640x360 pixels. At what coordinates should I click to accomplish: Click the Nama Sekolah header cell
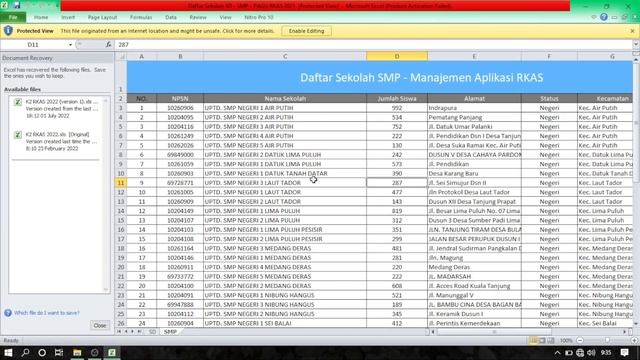tap(285, 98)
